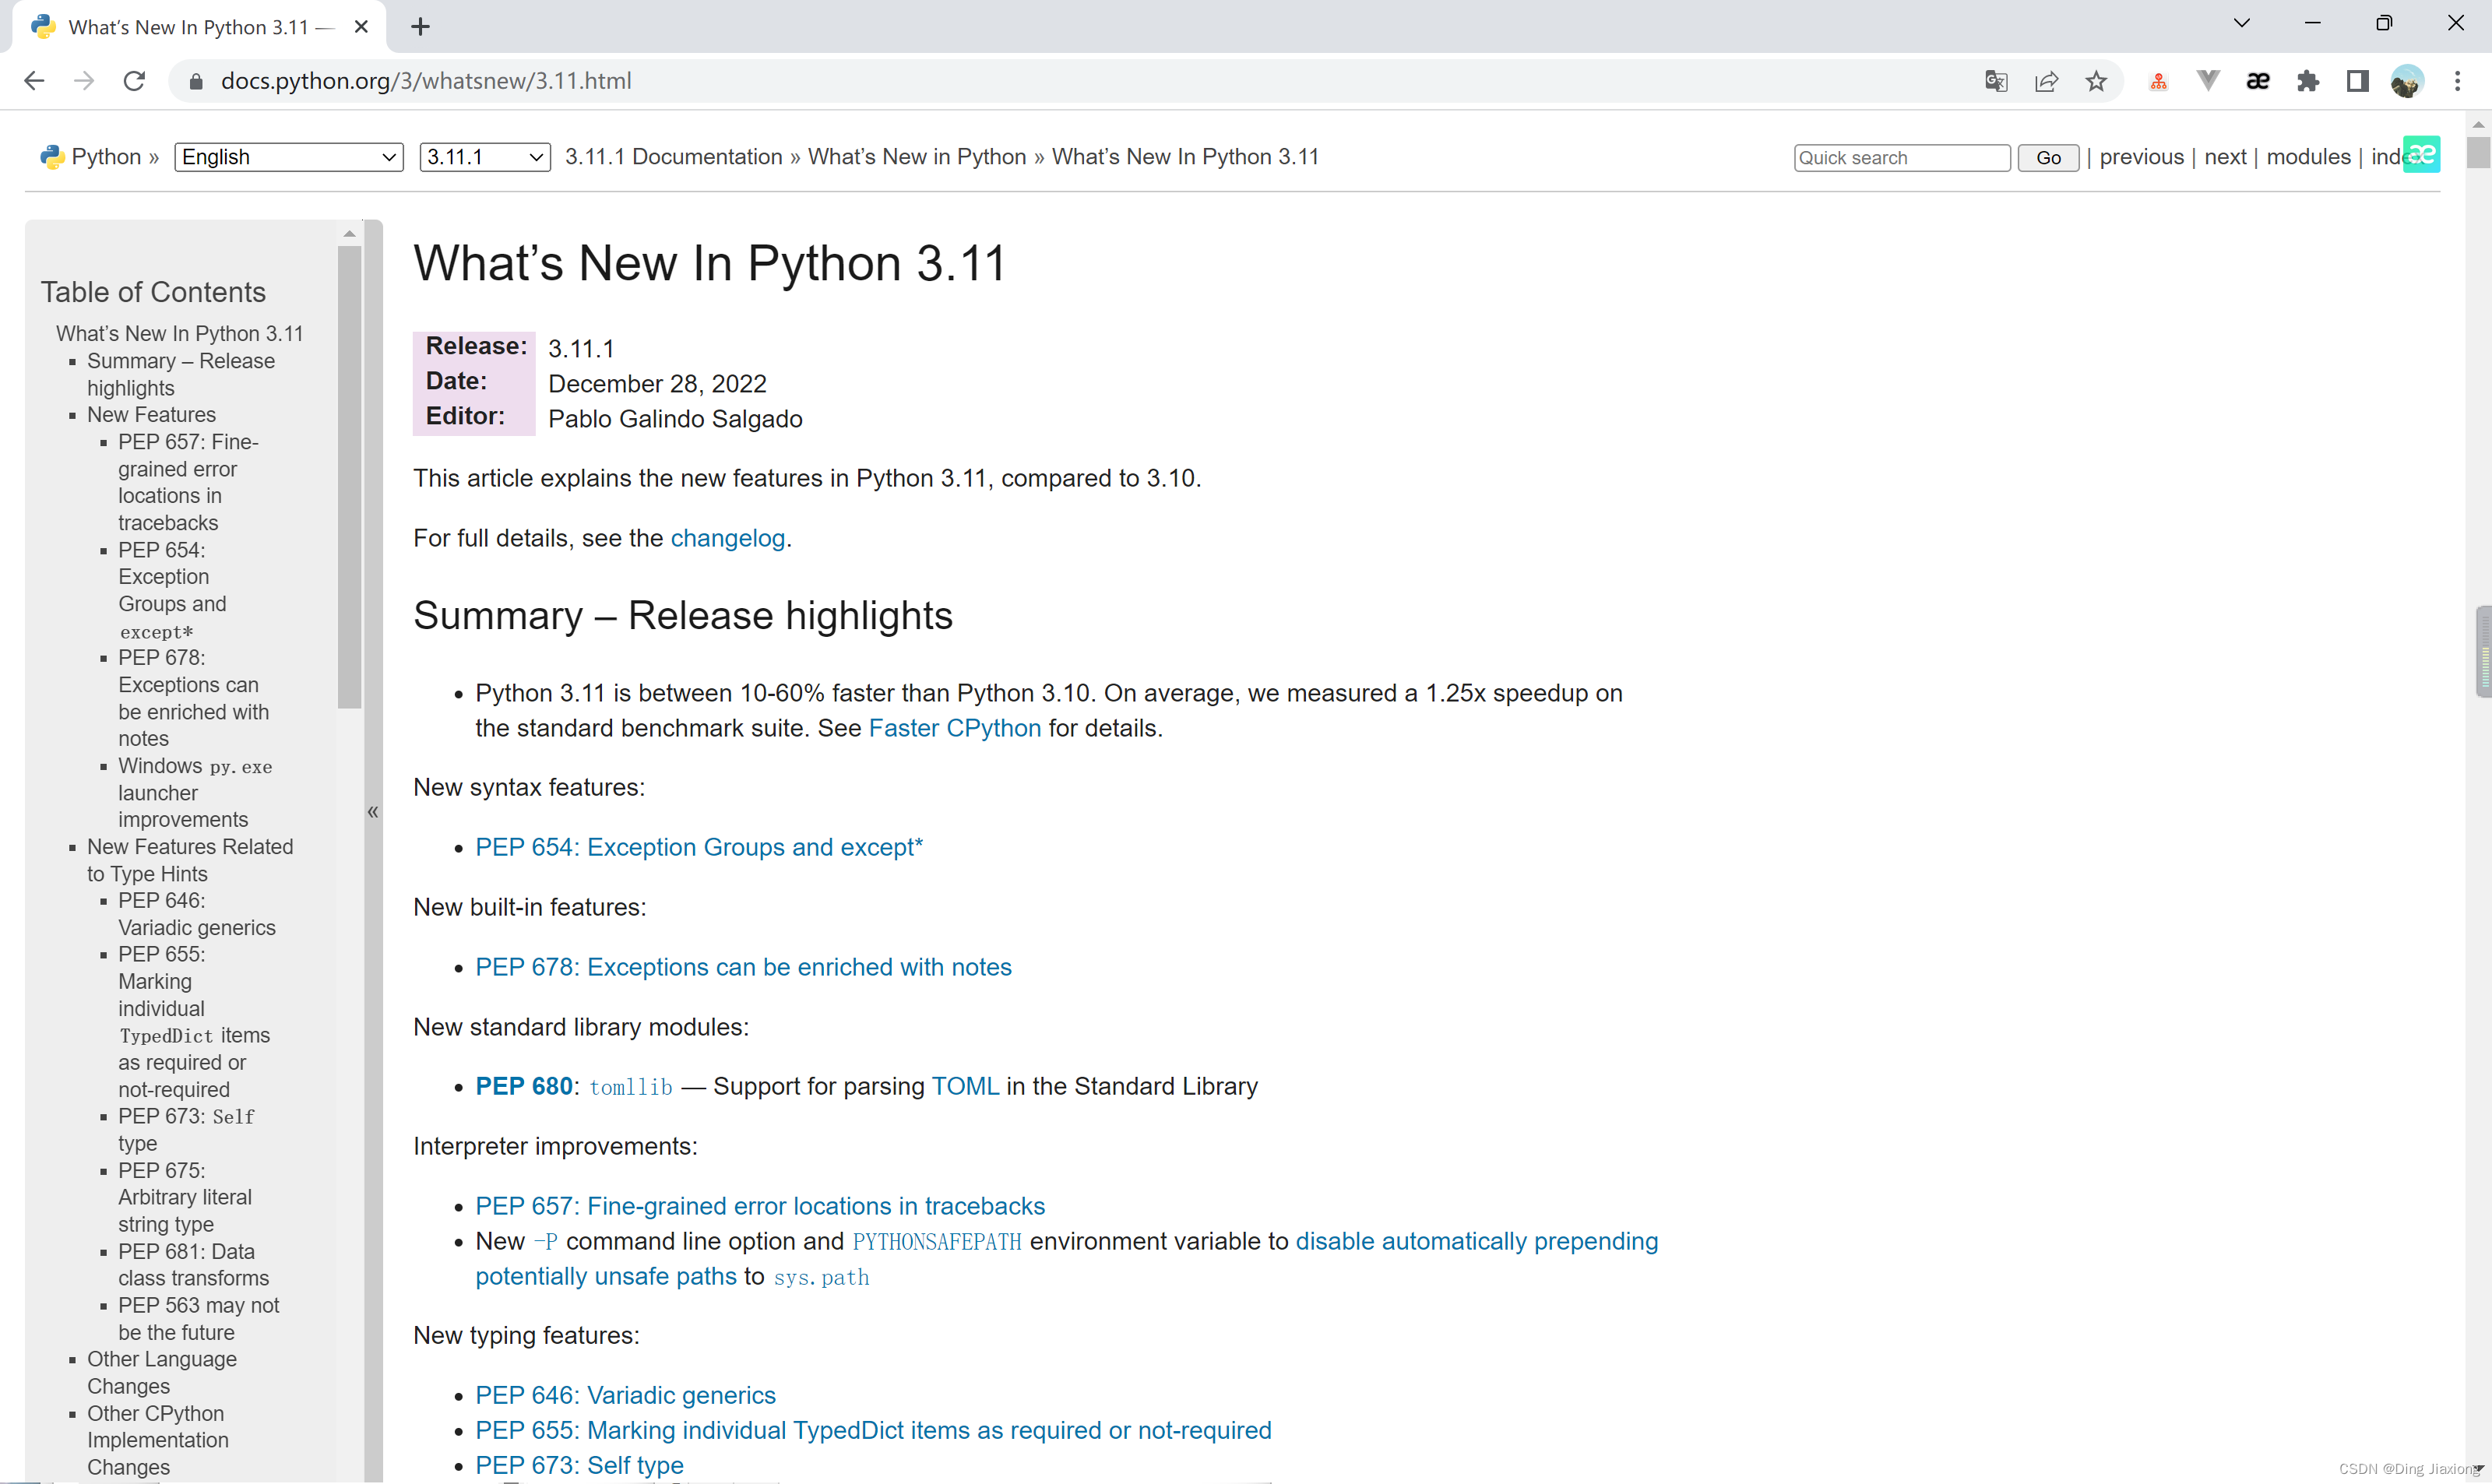Open the changelog link
This screenshot has height=1484, width=2492.
727,538
